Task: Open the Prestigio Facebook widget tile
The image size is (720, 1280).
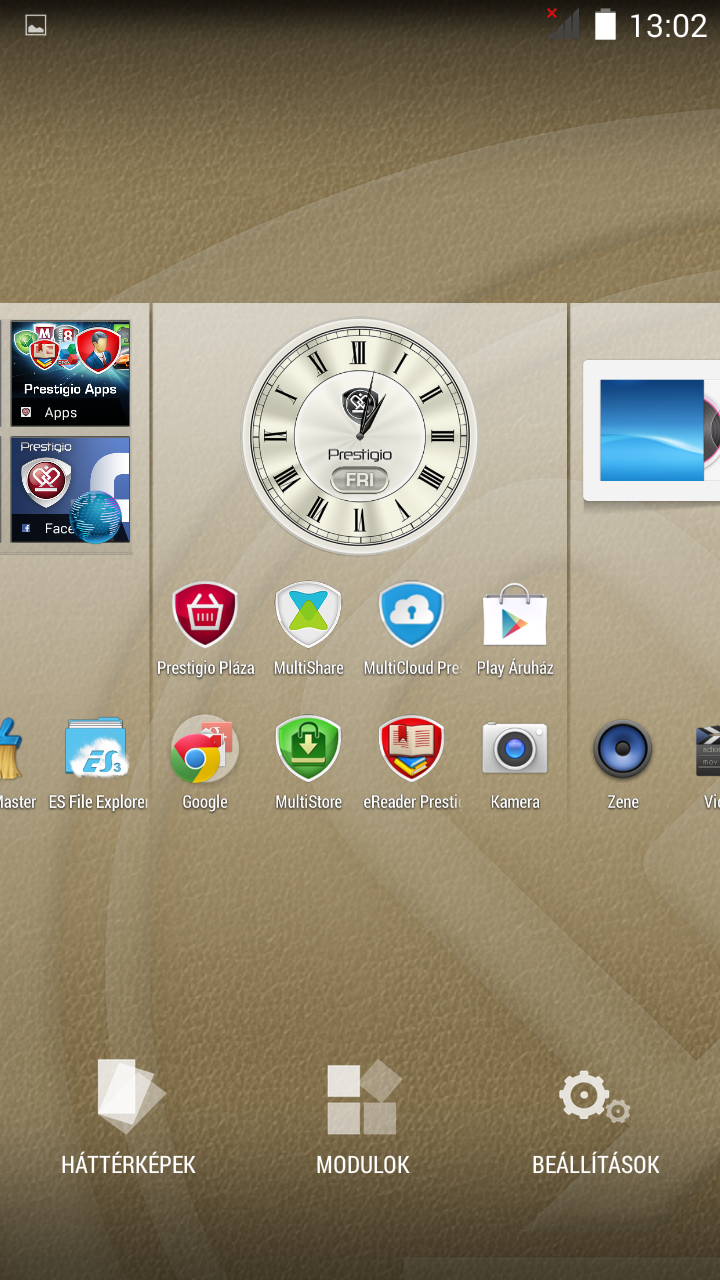Action: coord(70,489)
